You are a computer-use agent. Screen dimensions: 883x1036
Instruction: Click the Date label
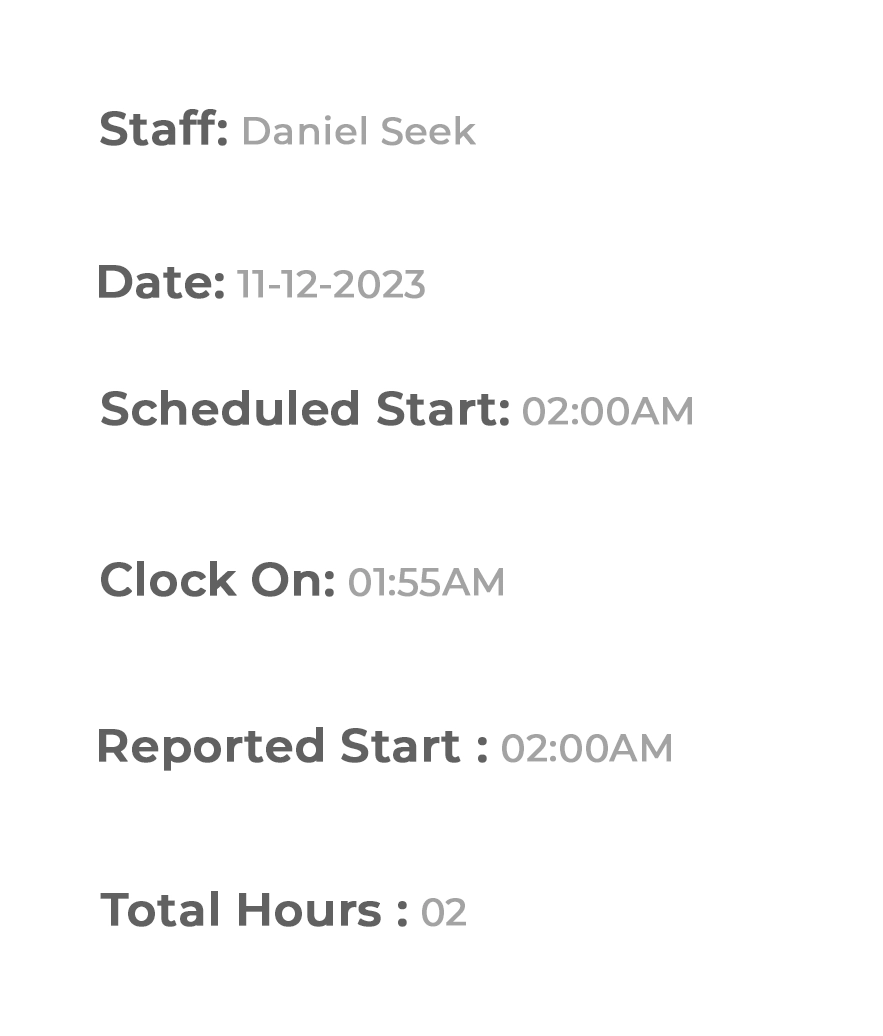pos(161,282)
